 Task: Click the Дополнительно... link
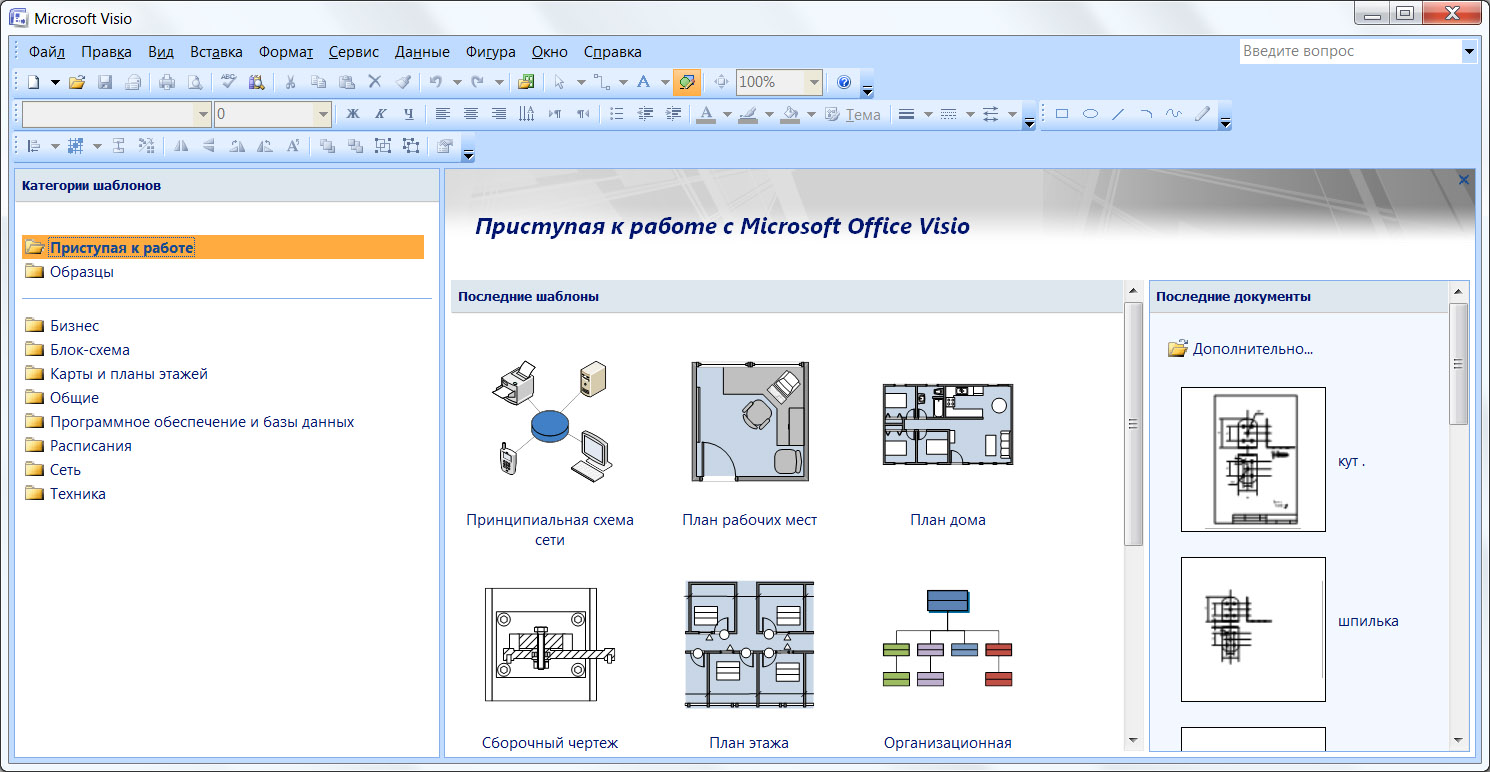point(1250,349)
